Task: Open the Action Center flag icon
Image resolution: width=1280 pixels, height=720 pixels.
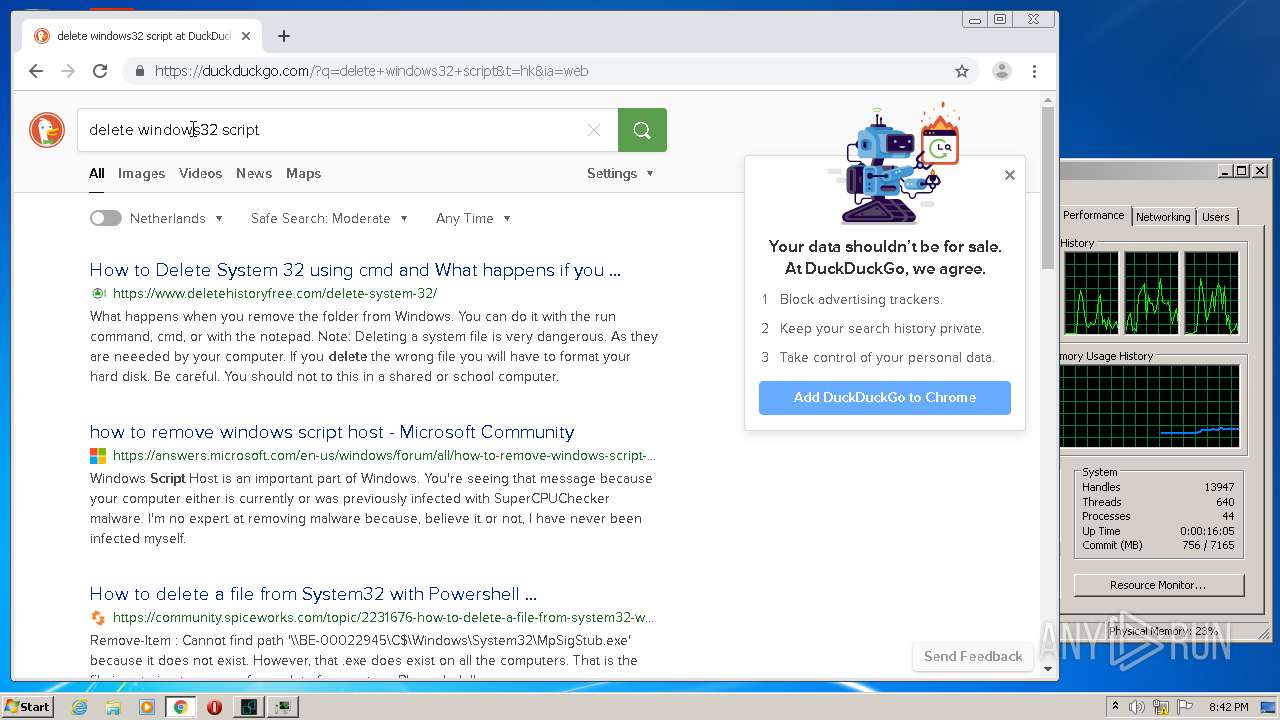Action: click(x=1185, y=707)
